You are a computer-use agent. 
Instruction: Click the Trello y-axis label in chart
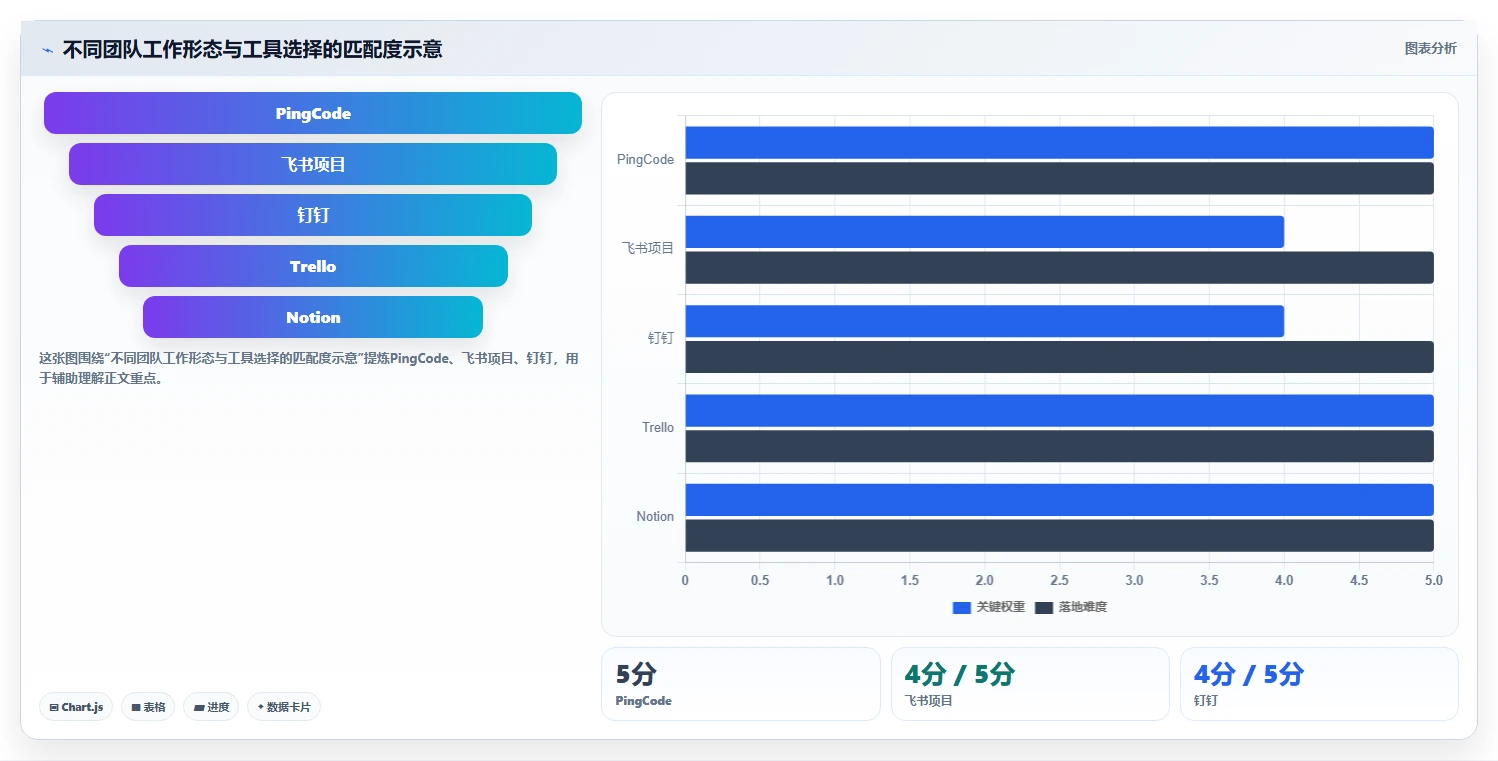pos(658,428)
